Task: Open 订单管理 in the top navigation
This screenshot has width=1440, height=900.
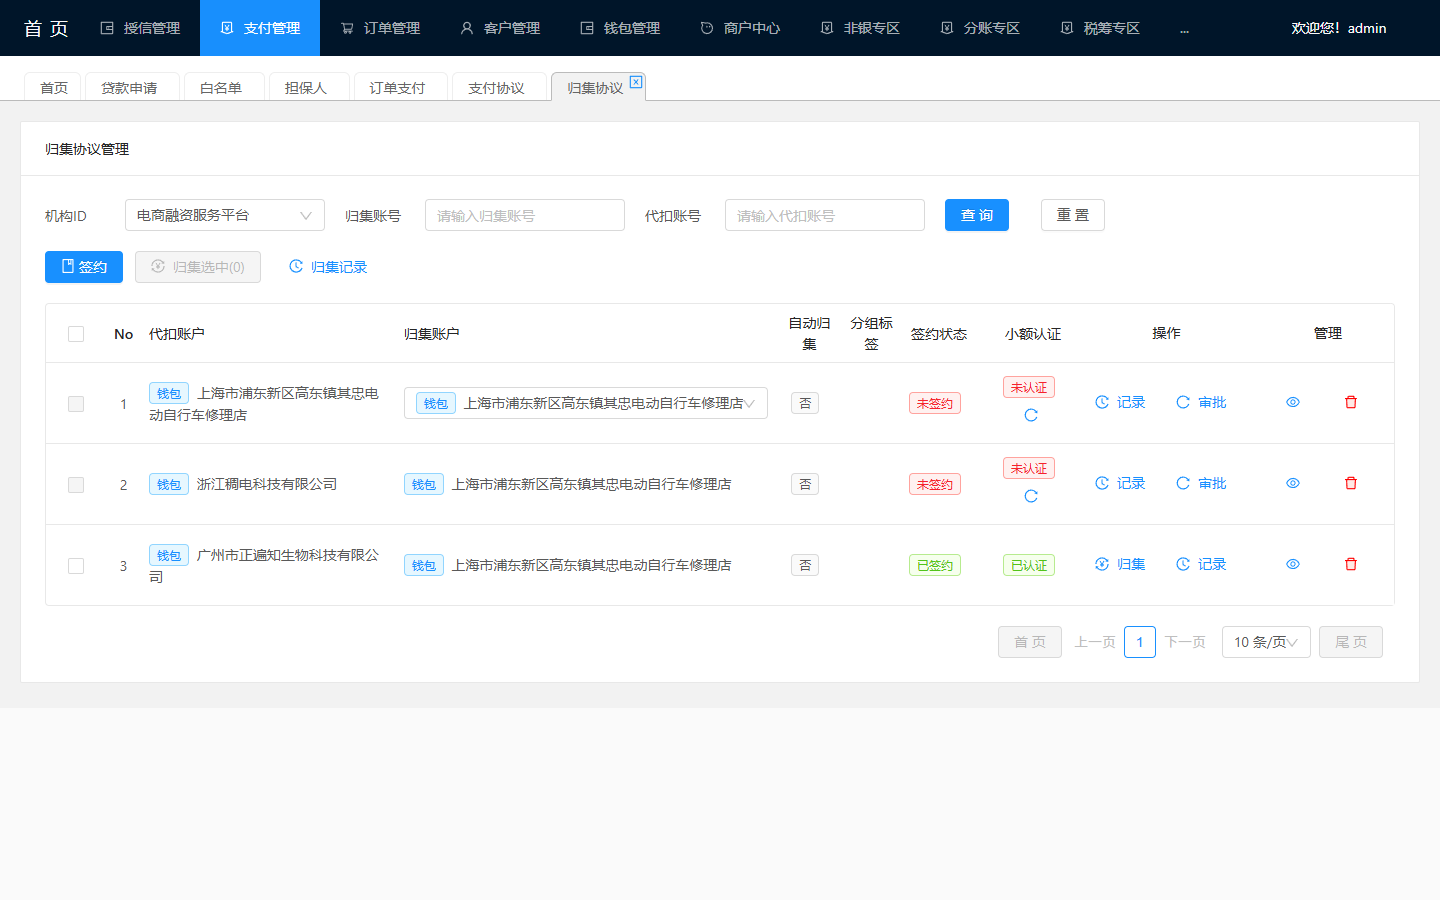Action: point(380,28)
